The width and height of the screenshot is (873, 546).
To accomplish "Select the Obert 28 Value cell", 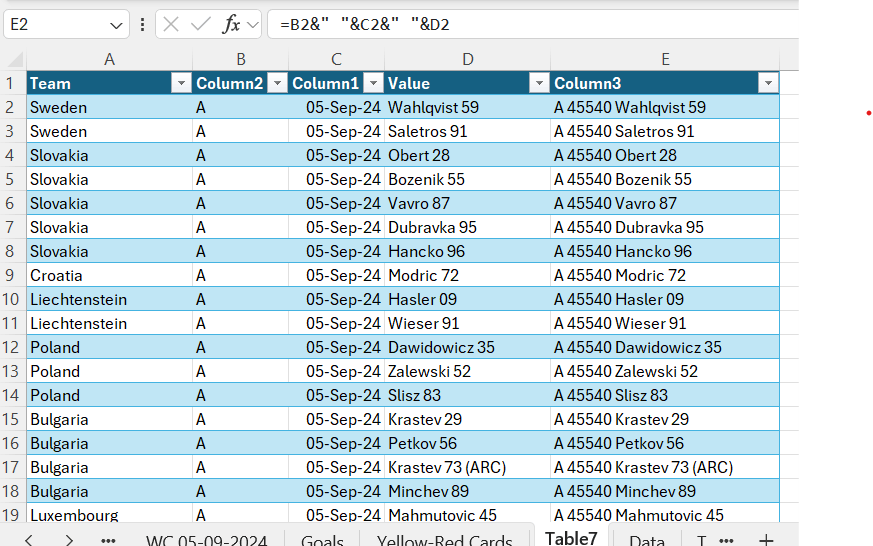I will [x=467, y=155].
